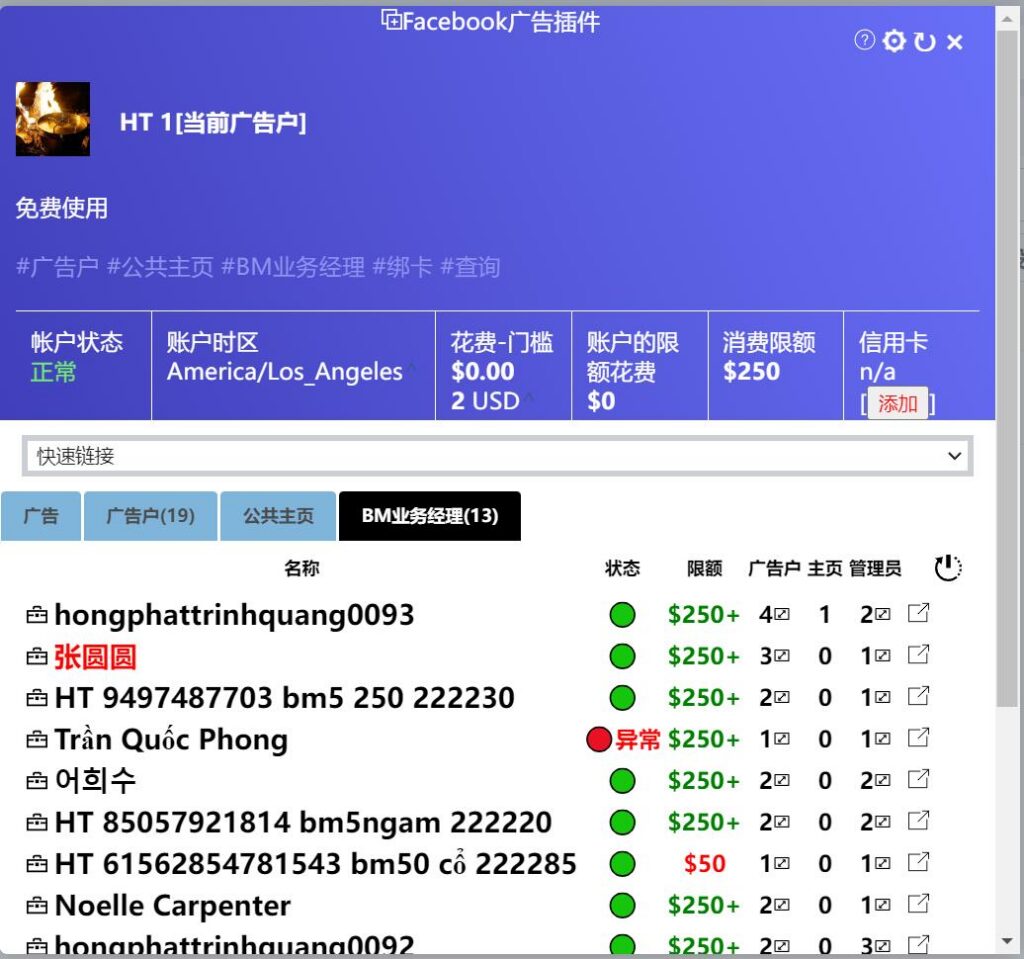Edit admins icon in HT 9497487703 row
The height and width of the screenshot is (959, 1024).
(x=883, y=698)
